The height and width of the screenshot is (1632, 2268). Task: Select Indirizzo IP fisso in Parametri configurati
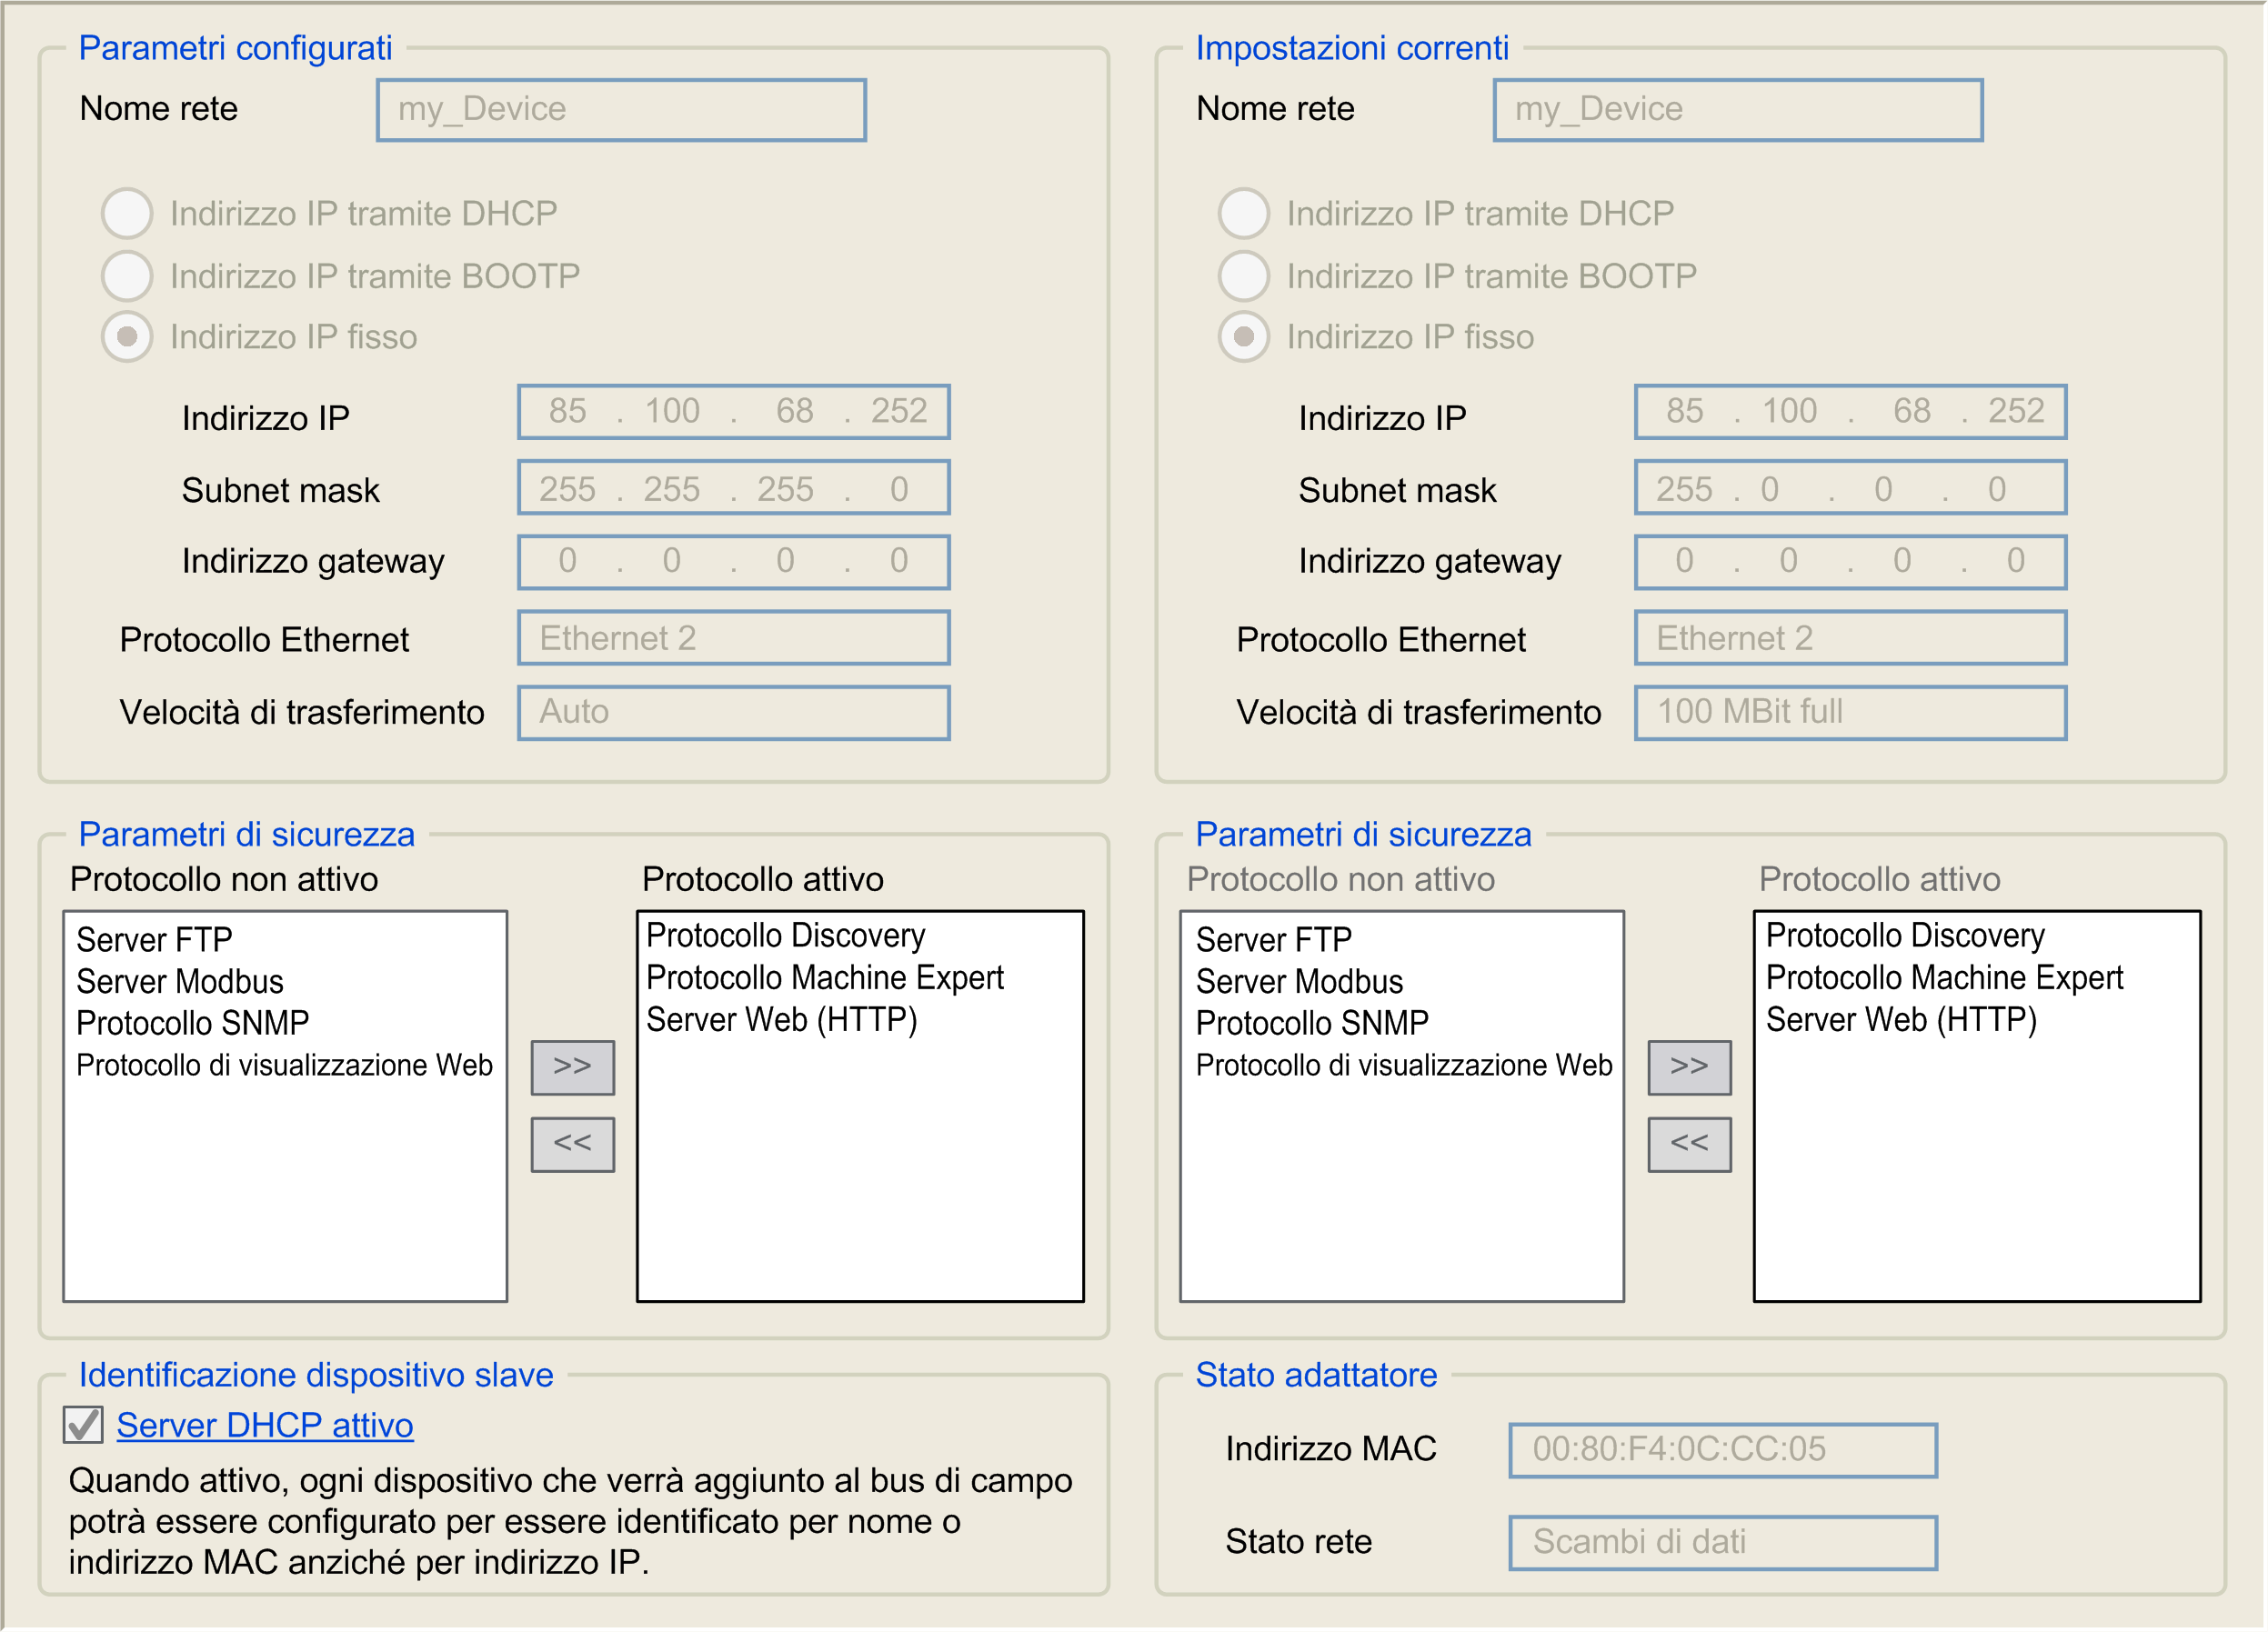[127, 337]
